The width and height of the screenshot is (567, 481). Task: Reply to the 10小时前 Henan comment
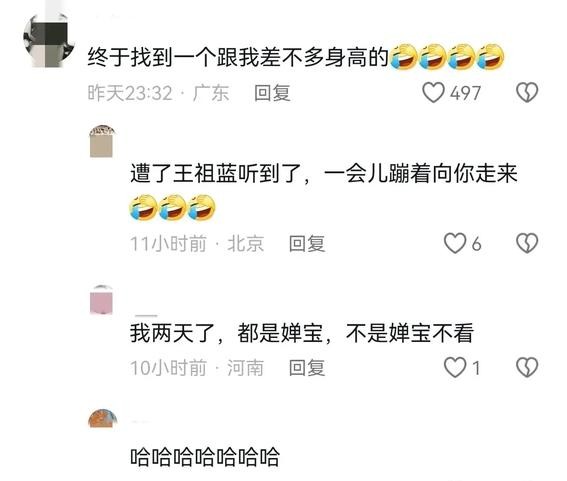point(307,368)
